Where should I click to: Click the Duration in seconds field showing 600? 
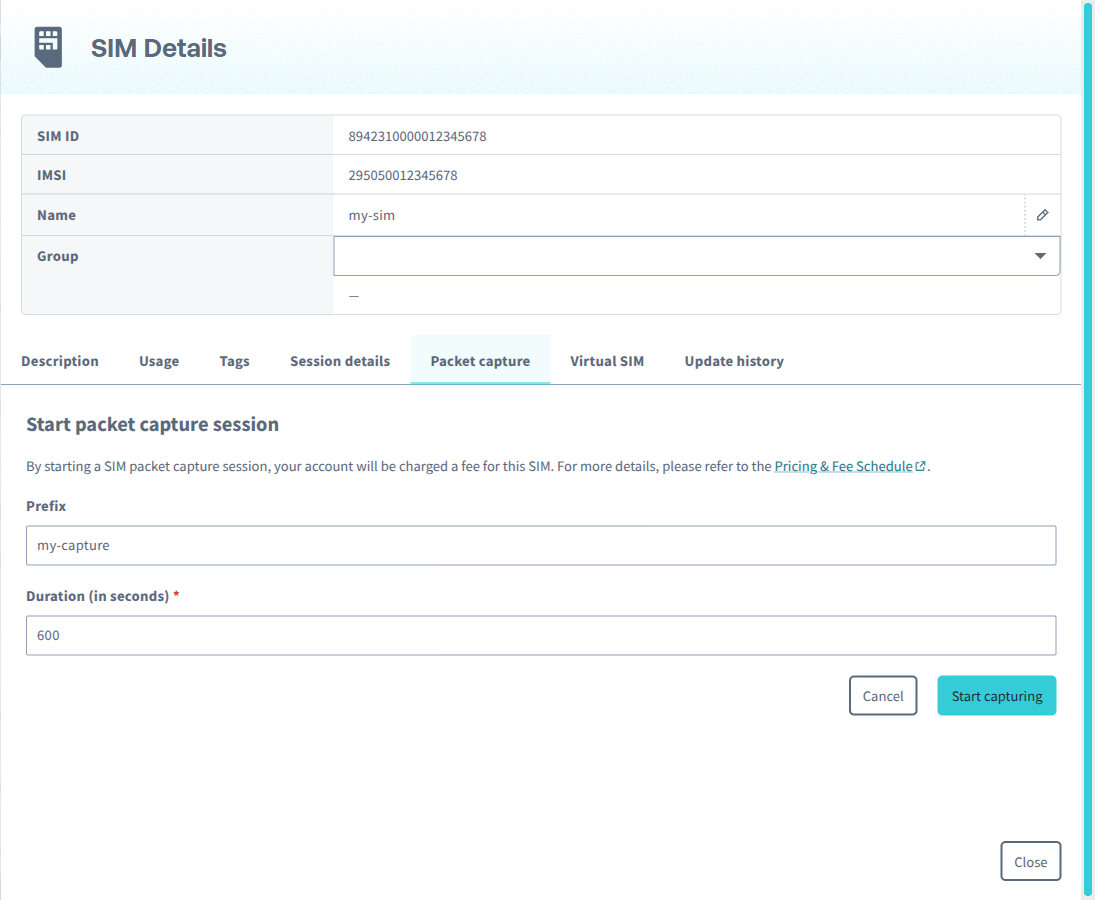click(540, 635)
